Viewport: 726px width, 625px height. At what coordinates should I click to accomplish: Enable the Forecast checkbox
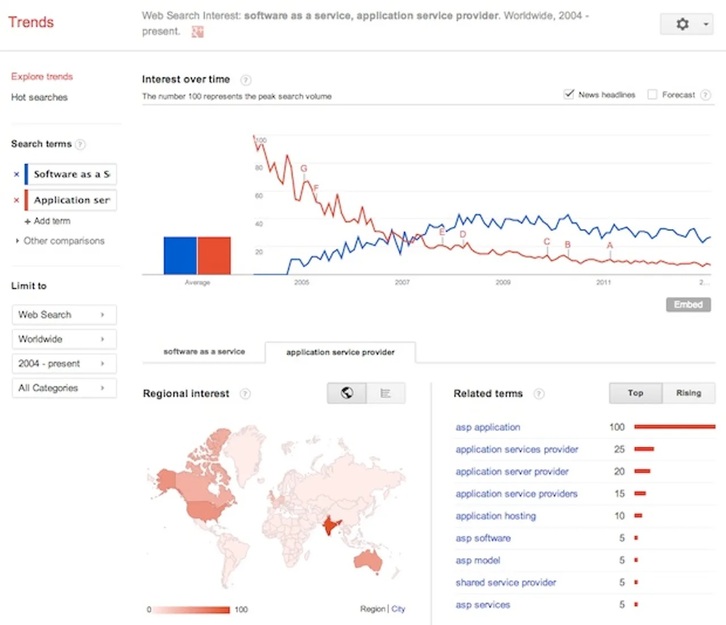[652, 94]
